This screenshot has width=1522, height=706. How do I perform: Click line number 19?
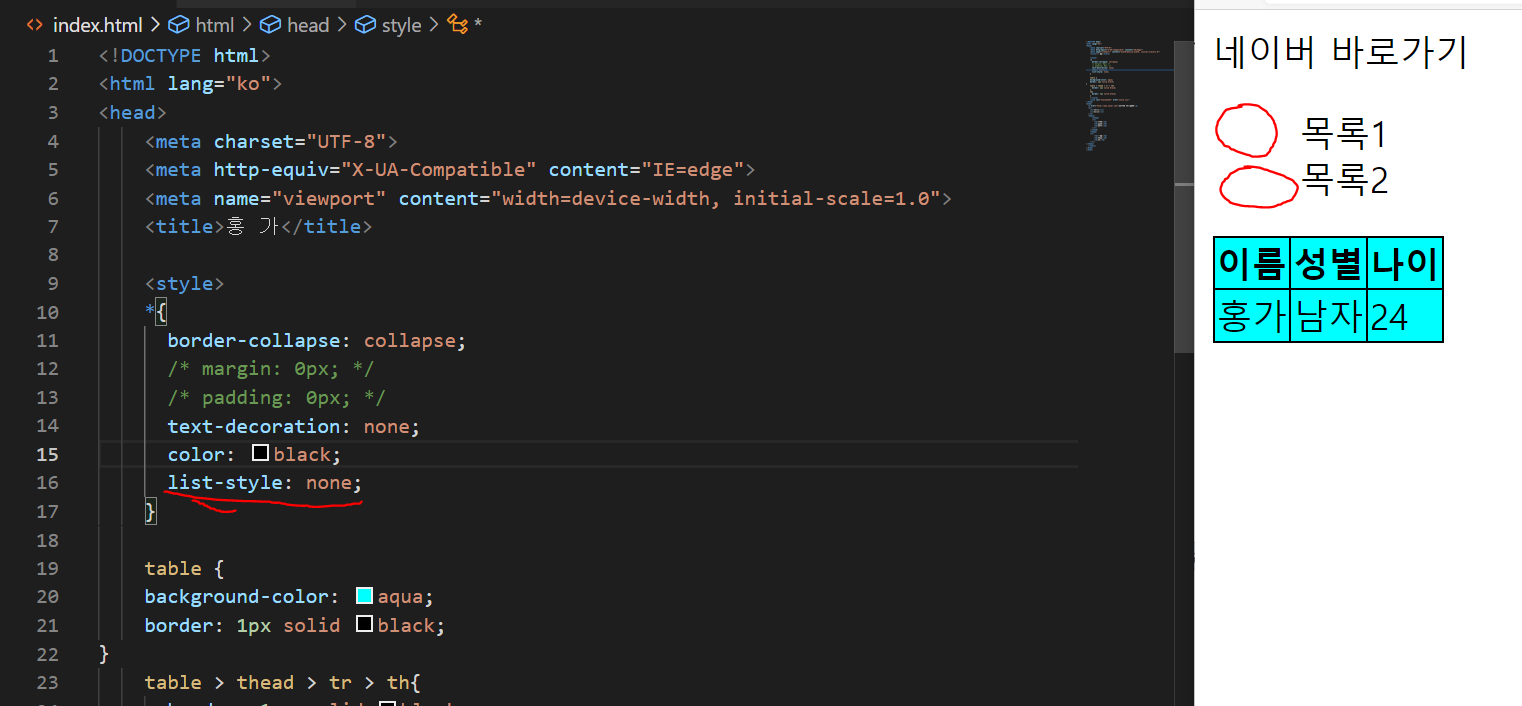47,568
